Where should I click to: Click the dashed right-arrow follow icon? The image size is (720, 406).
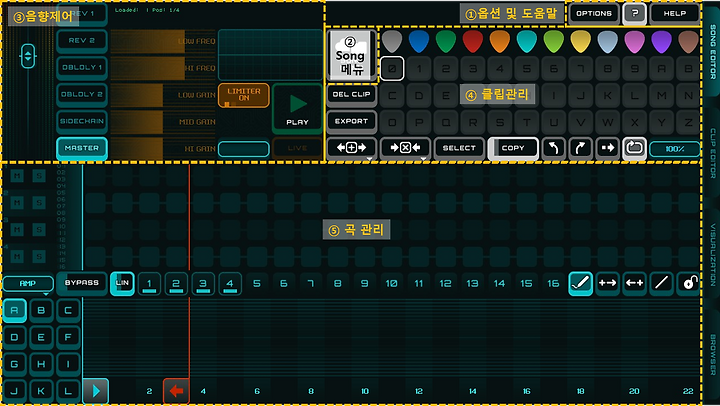(x=608, y=148)
